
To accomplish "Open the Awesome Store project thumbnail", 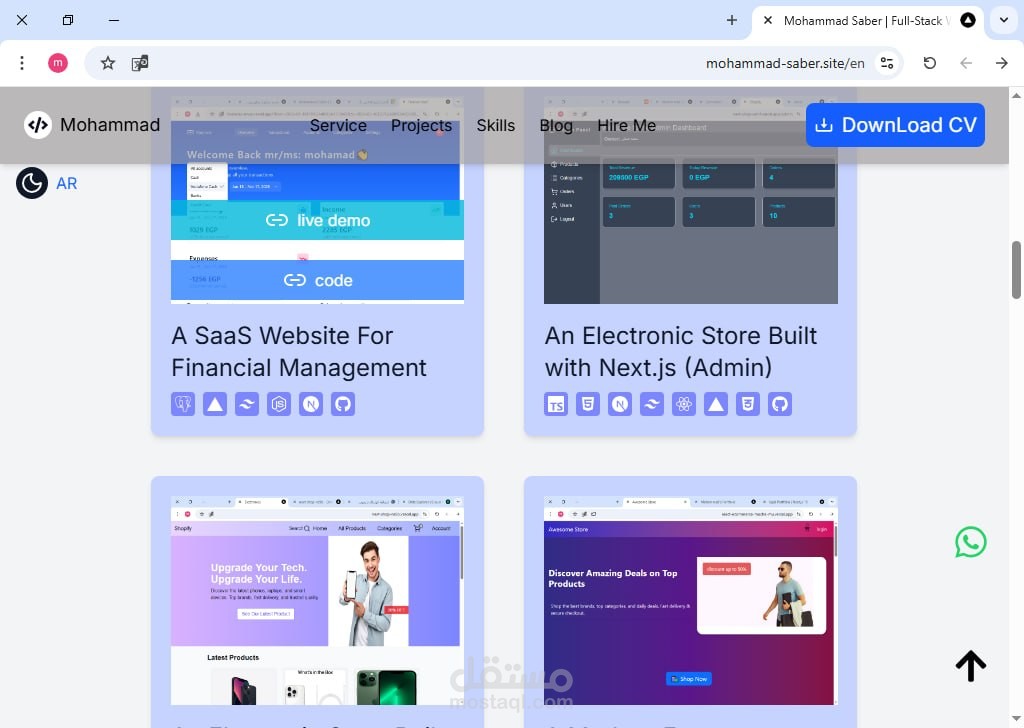I will [690, 601].
